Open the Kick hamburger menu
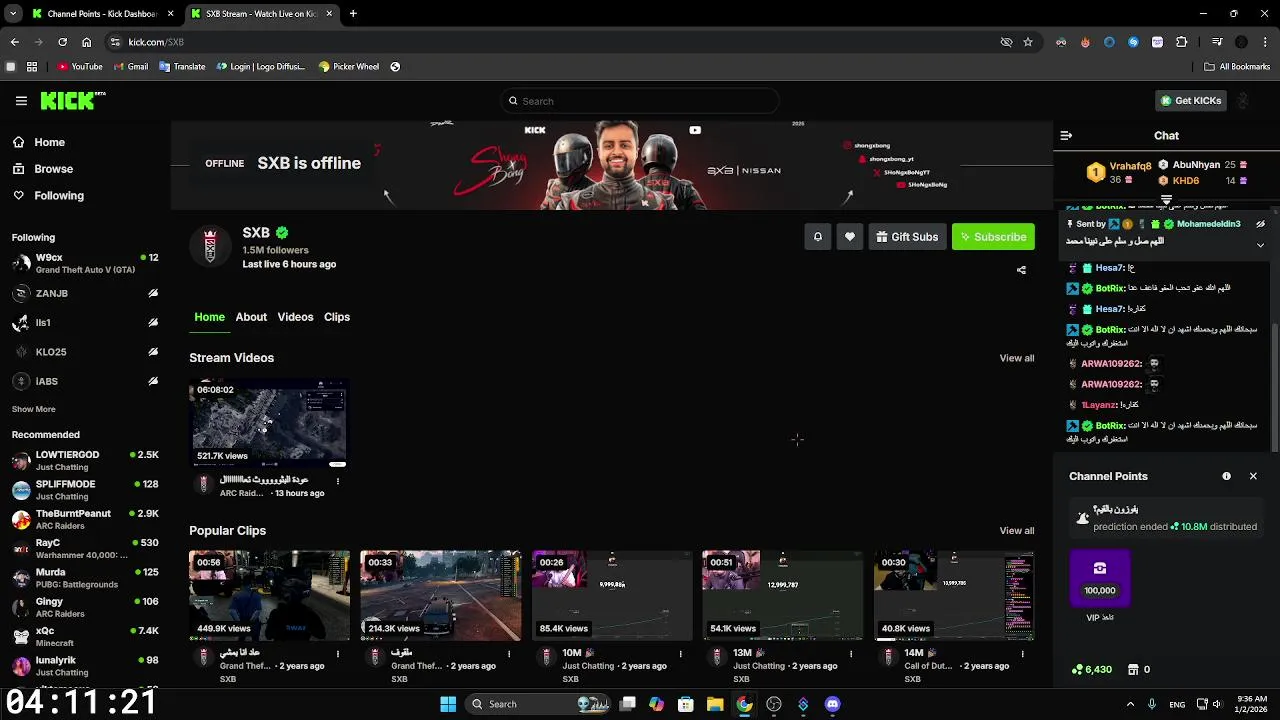The height and width of the screenshot is (720, 1280). pyautogui.click(x=21, y=101)
